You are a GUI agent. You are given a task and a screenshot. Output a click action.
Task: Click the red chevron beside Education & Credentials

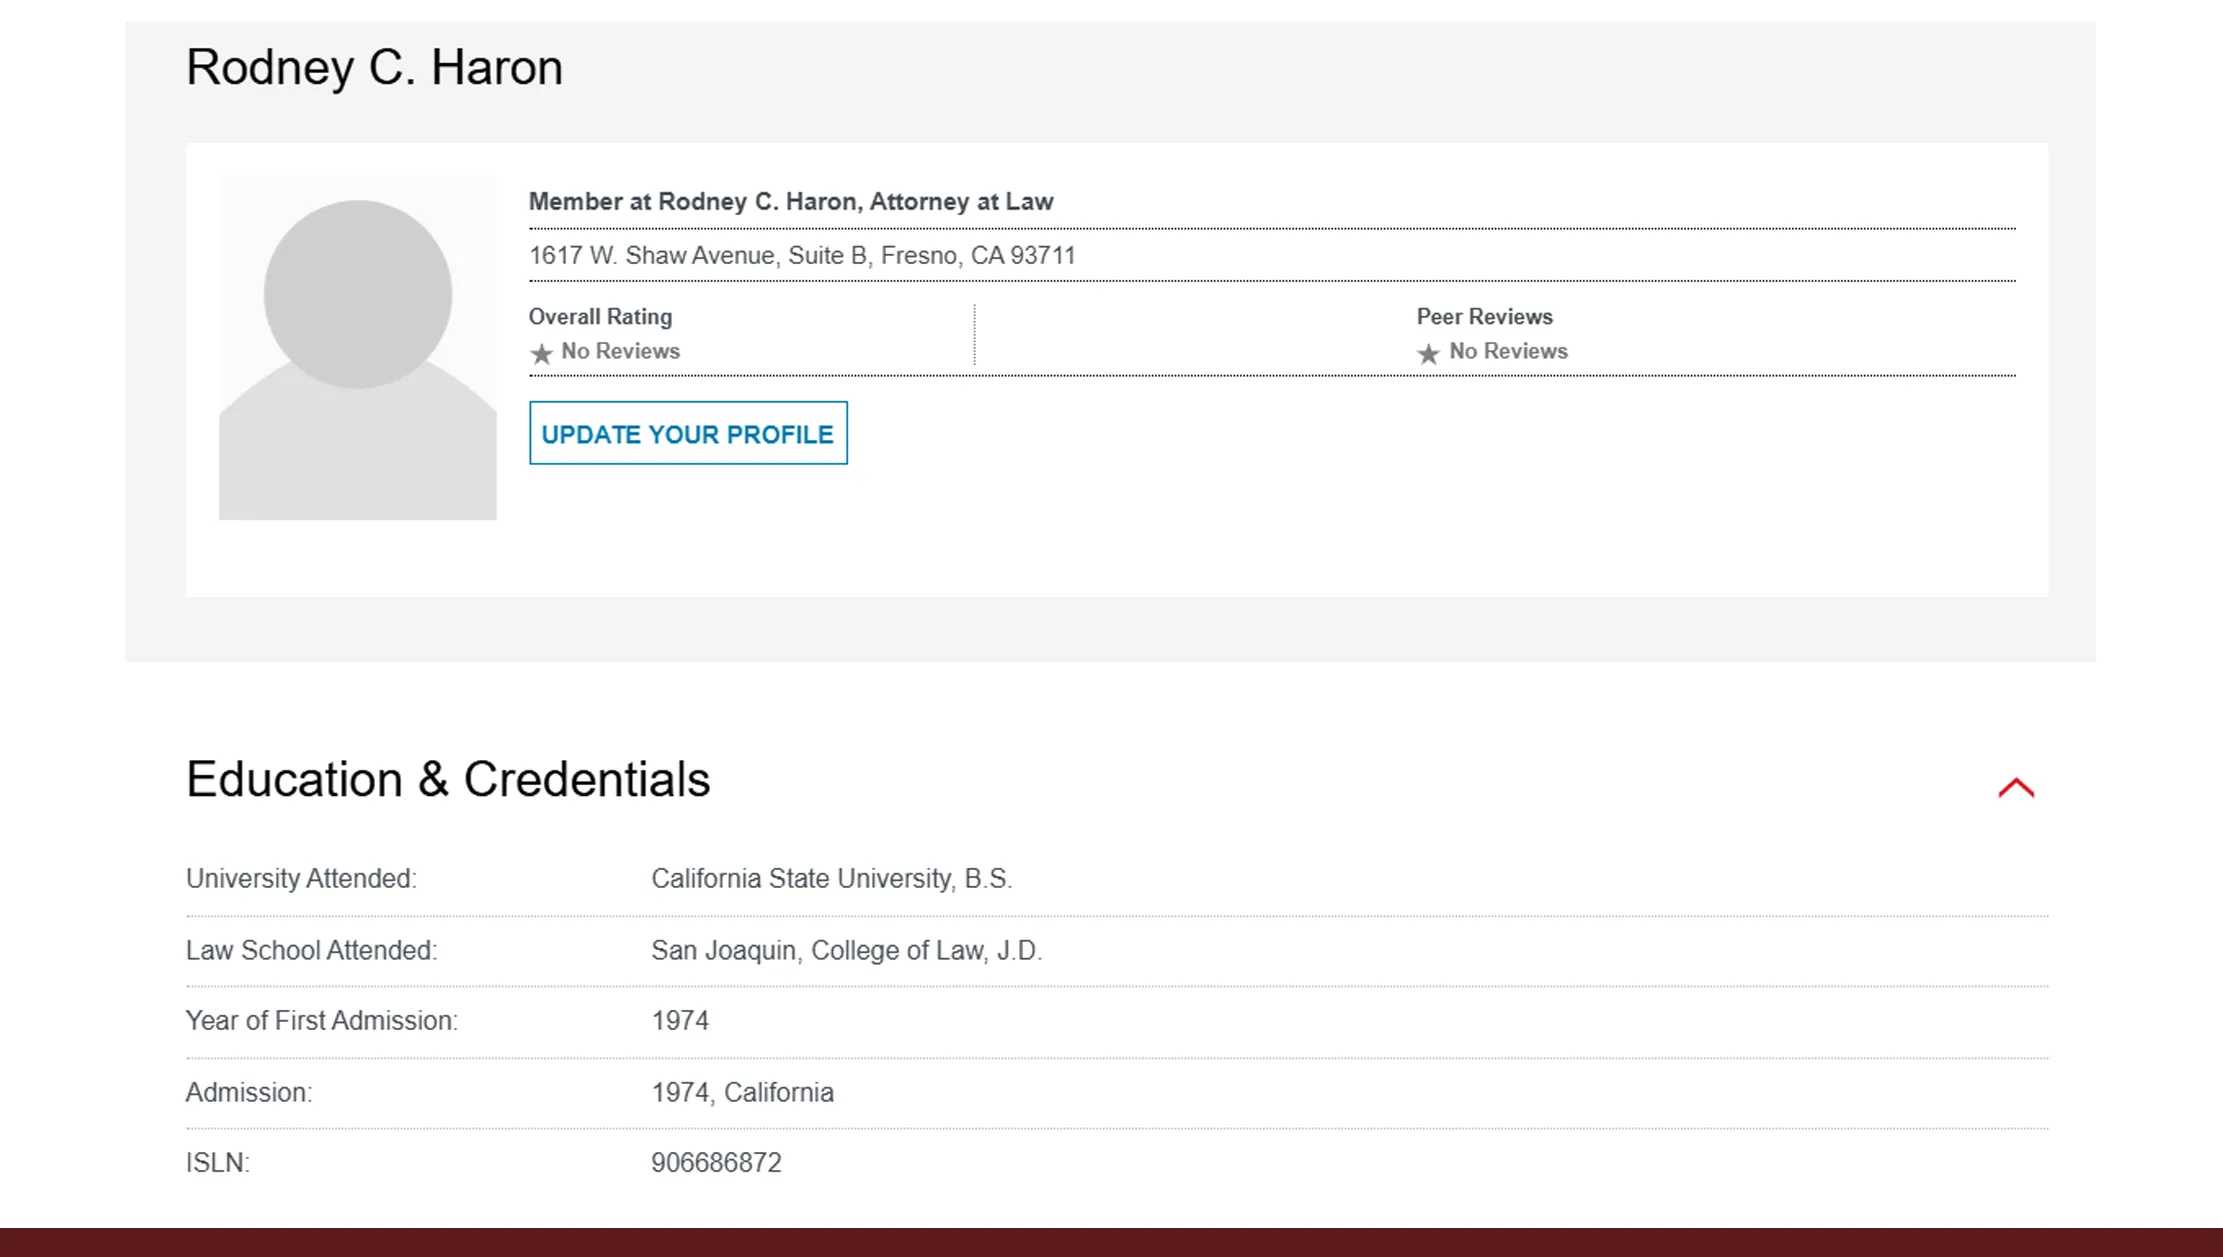2015,787
